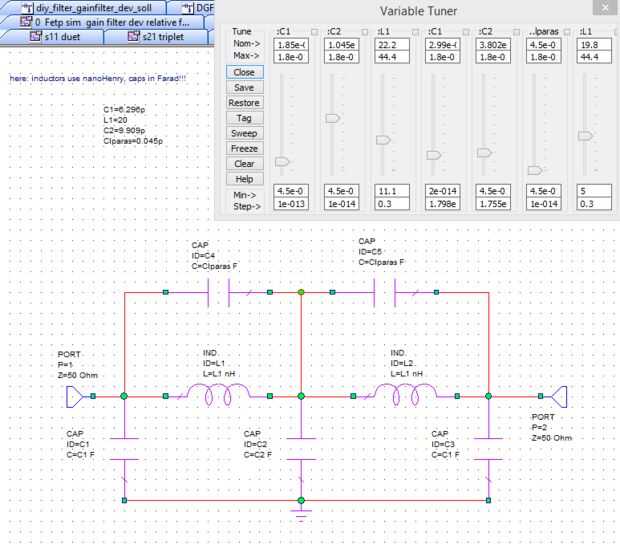Screen dimensions: 620x545
Task: Click the slider handle of :C2 column with Nom 3.802e
Action: (484, 152)
